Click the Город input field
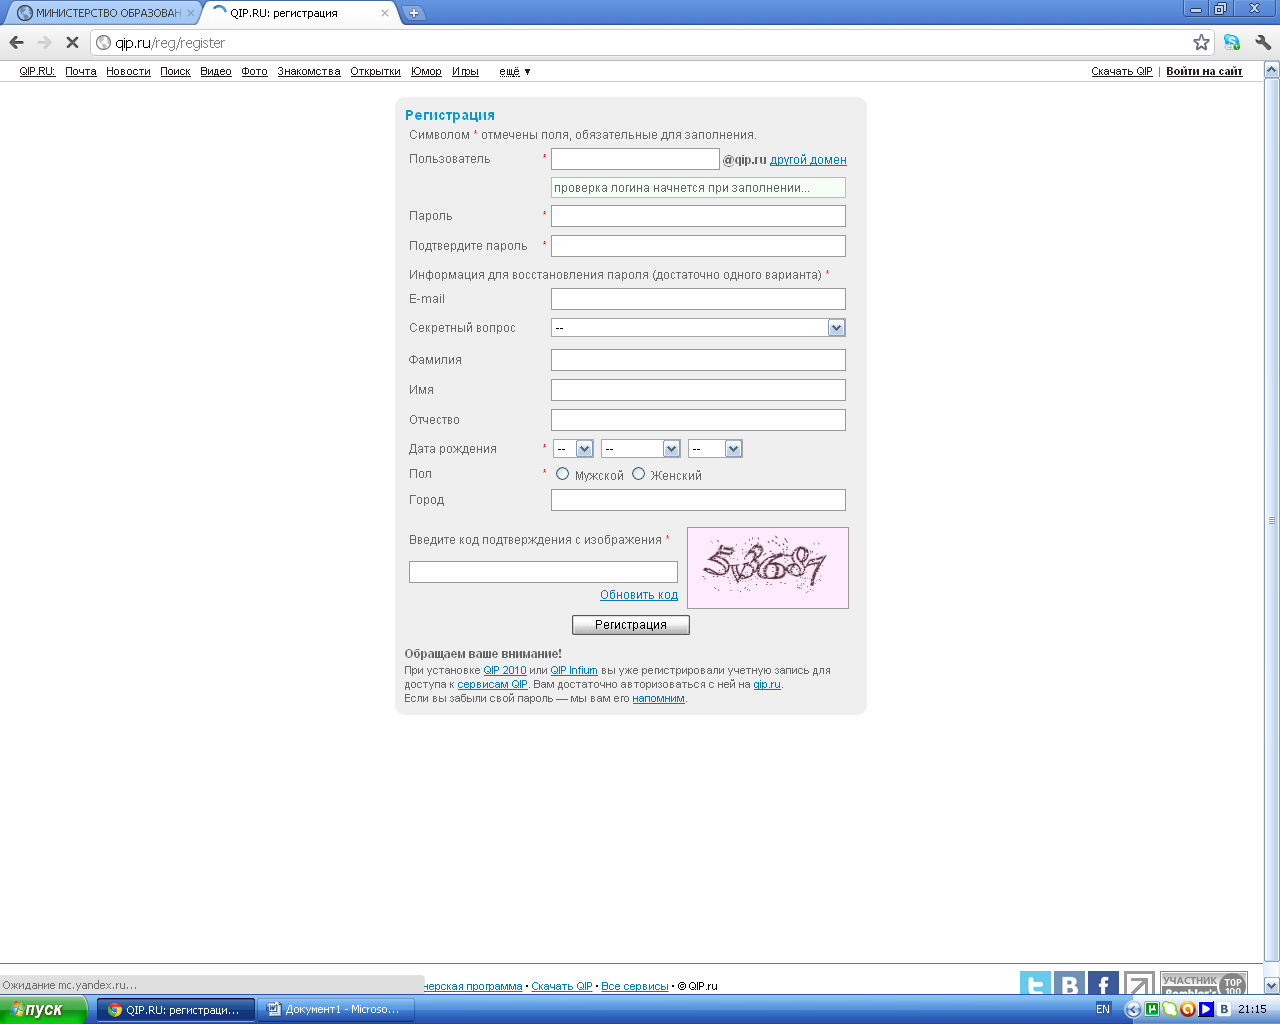1280x1024 pixels. click(698, 500)
